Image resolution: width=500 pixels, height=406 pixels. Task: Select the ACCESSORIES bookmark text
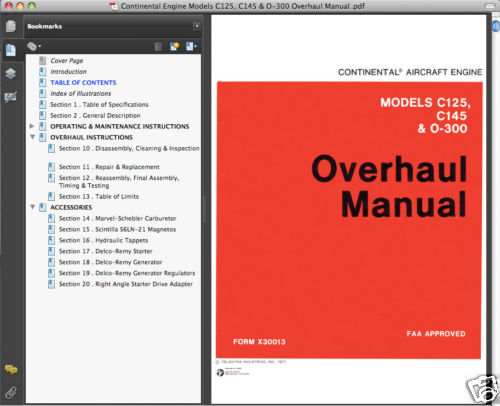click(71, 207)
